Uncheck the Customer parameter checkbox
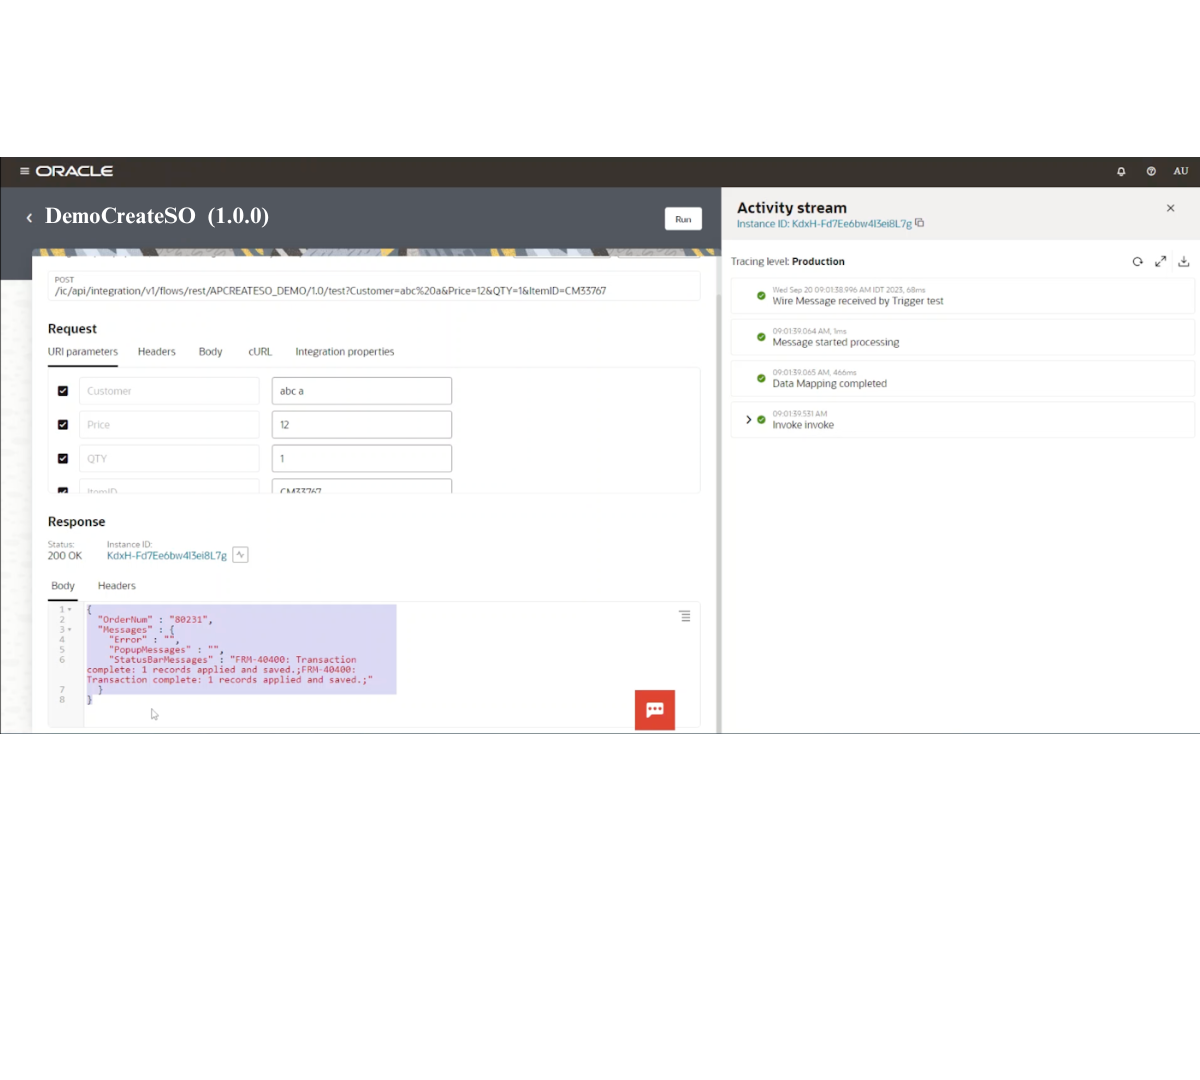 [x=63, y=391]
